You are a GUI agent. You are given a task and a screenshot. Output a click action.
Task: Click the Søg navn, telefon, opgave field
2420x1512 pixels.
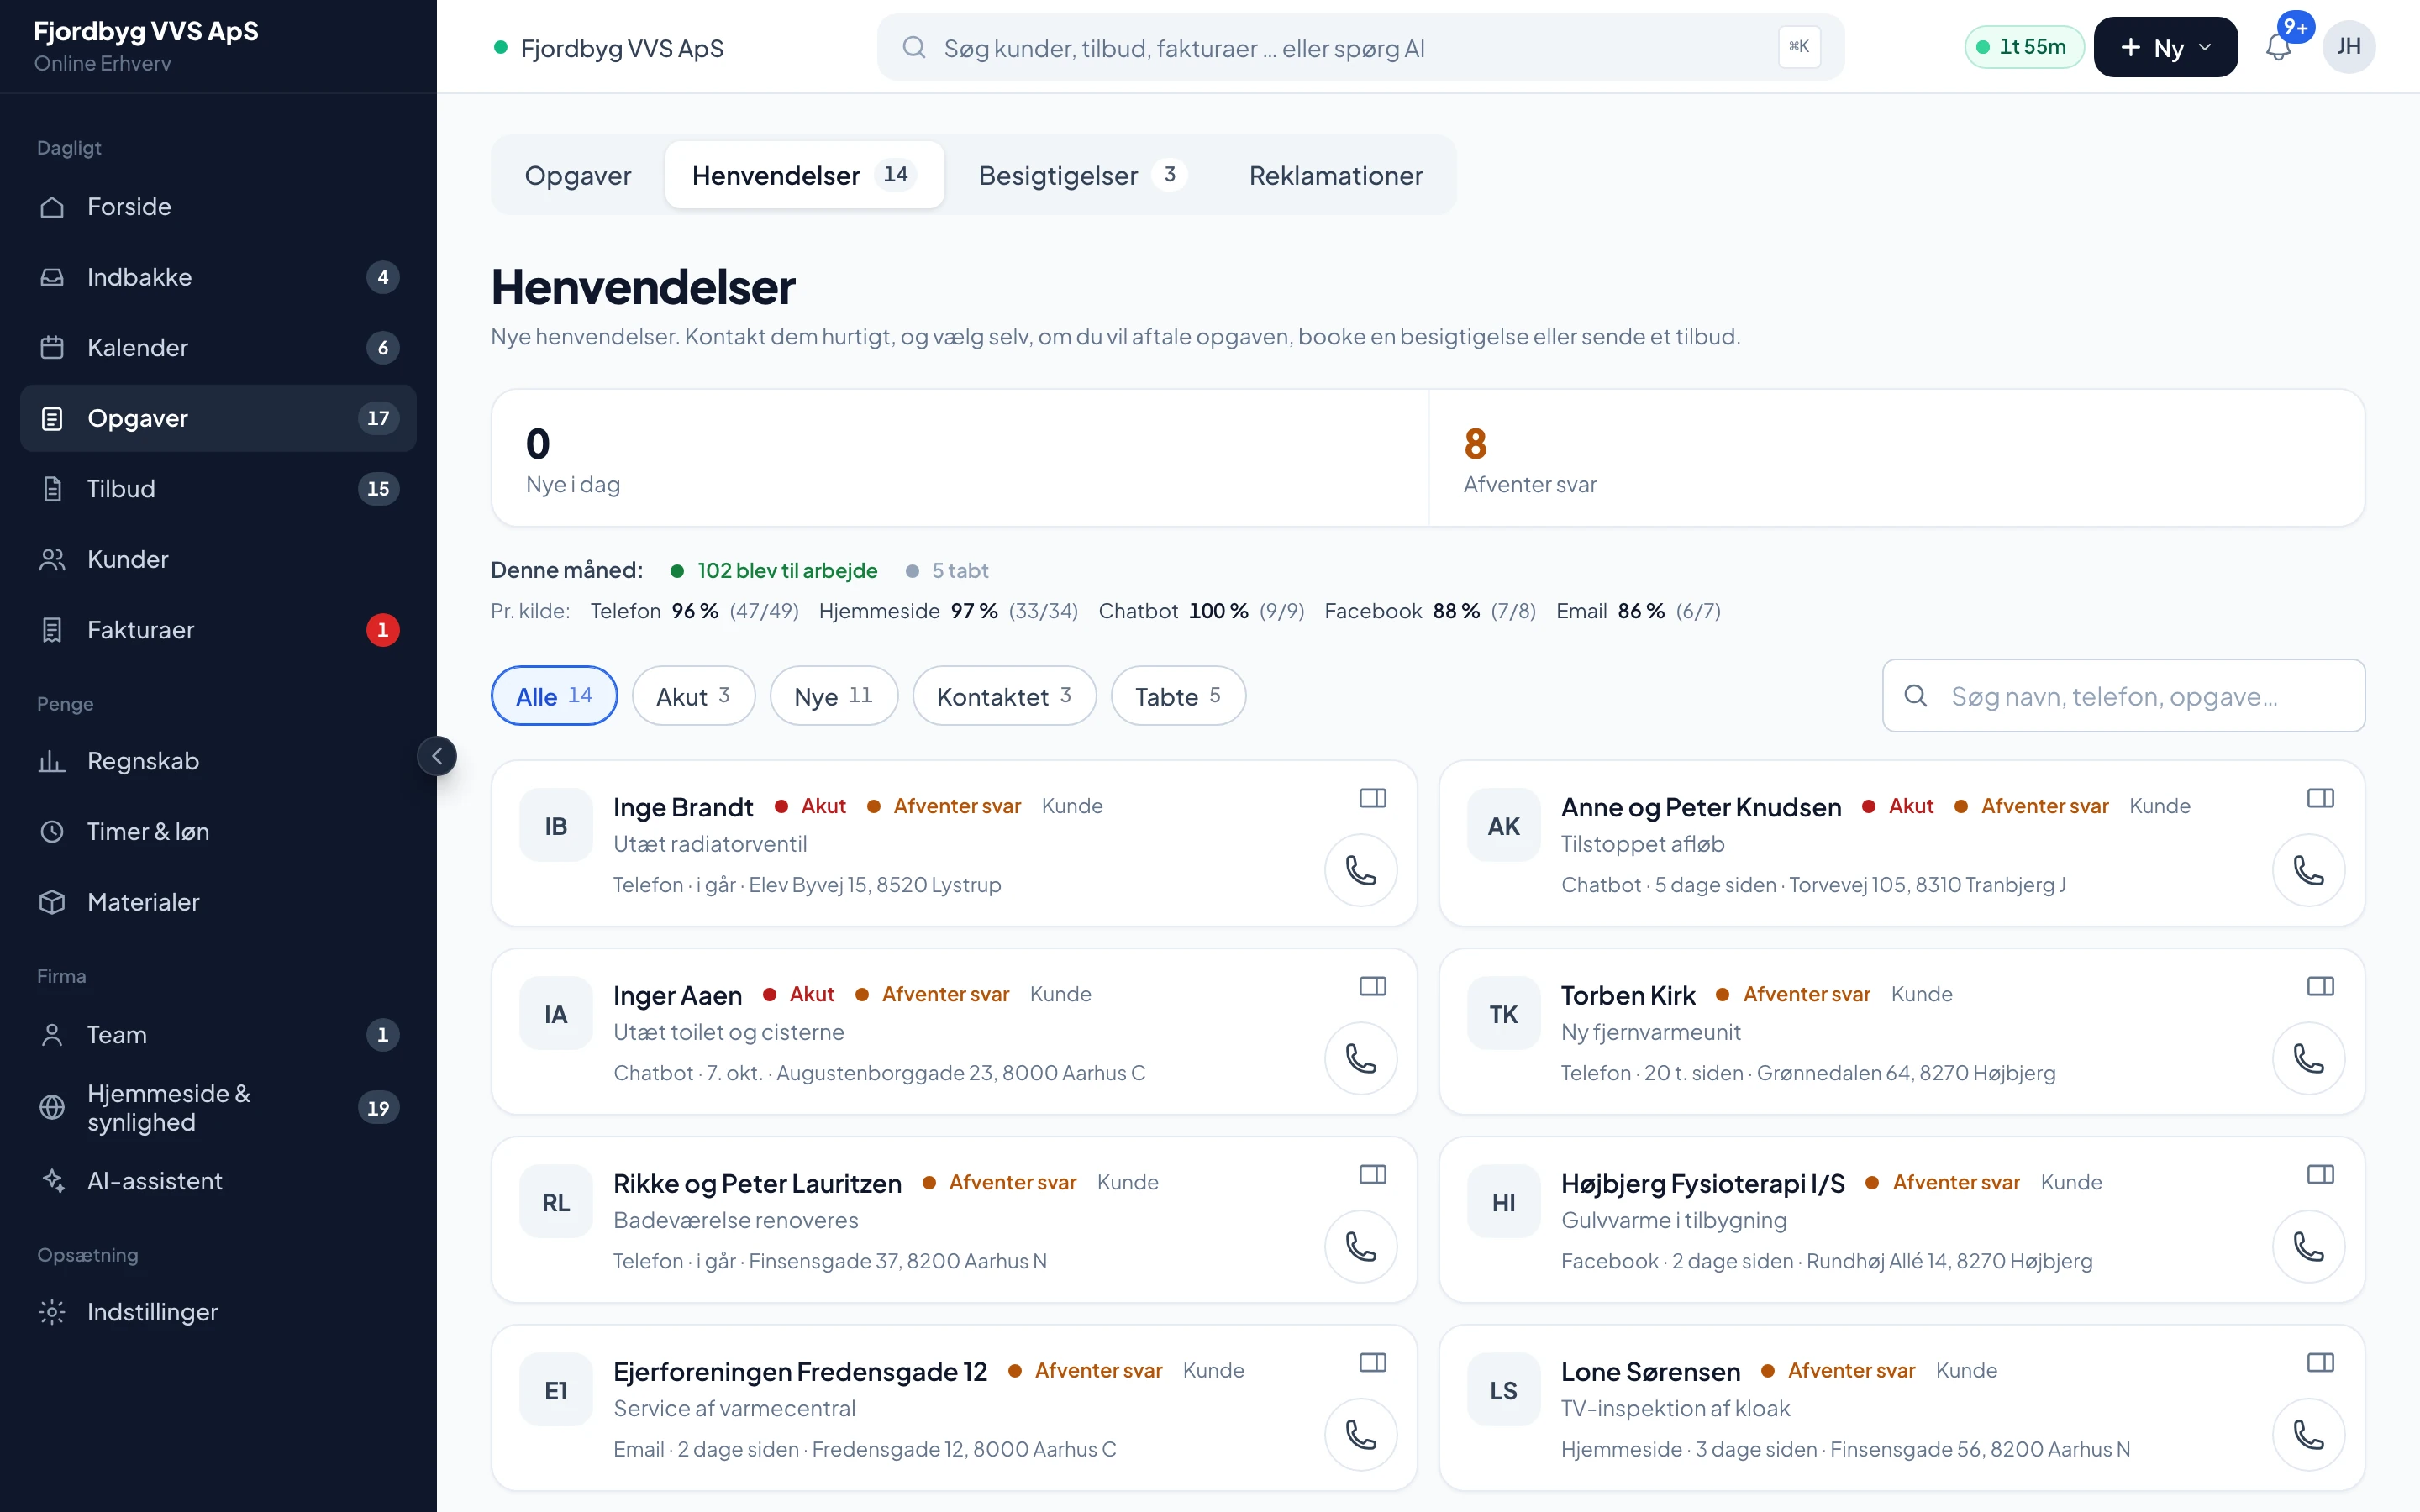coord(2123,696)
